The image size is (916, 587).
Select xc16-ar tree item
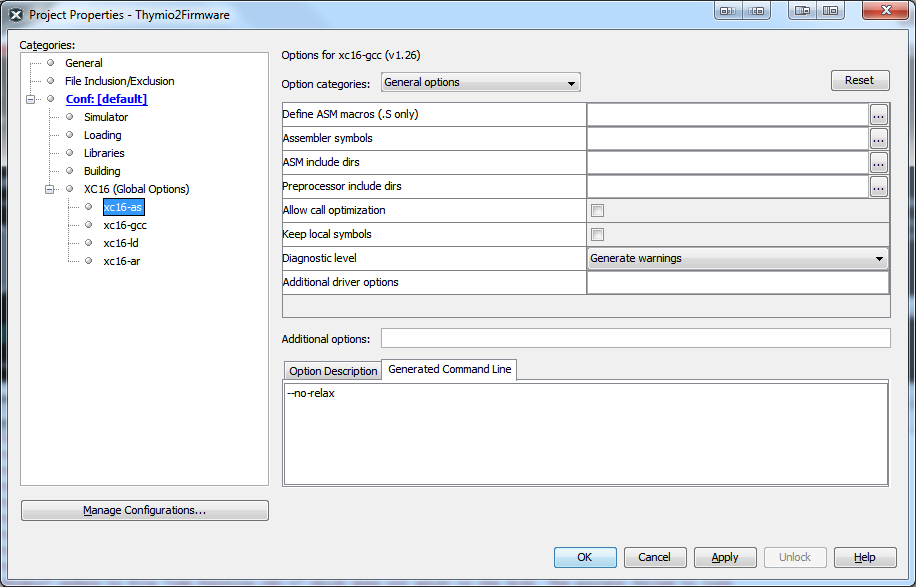pyautogui.click(x=122, y=262)
